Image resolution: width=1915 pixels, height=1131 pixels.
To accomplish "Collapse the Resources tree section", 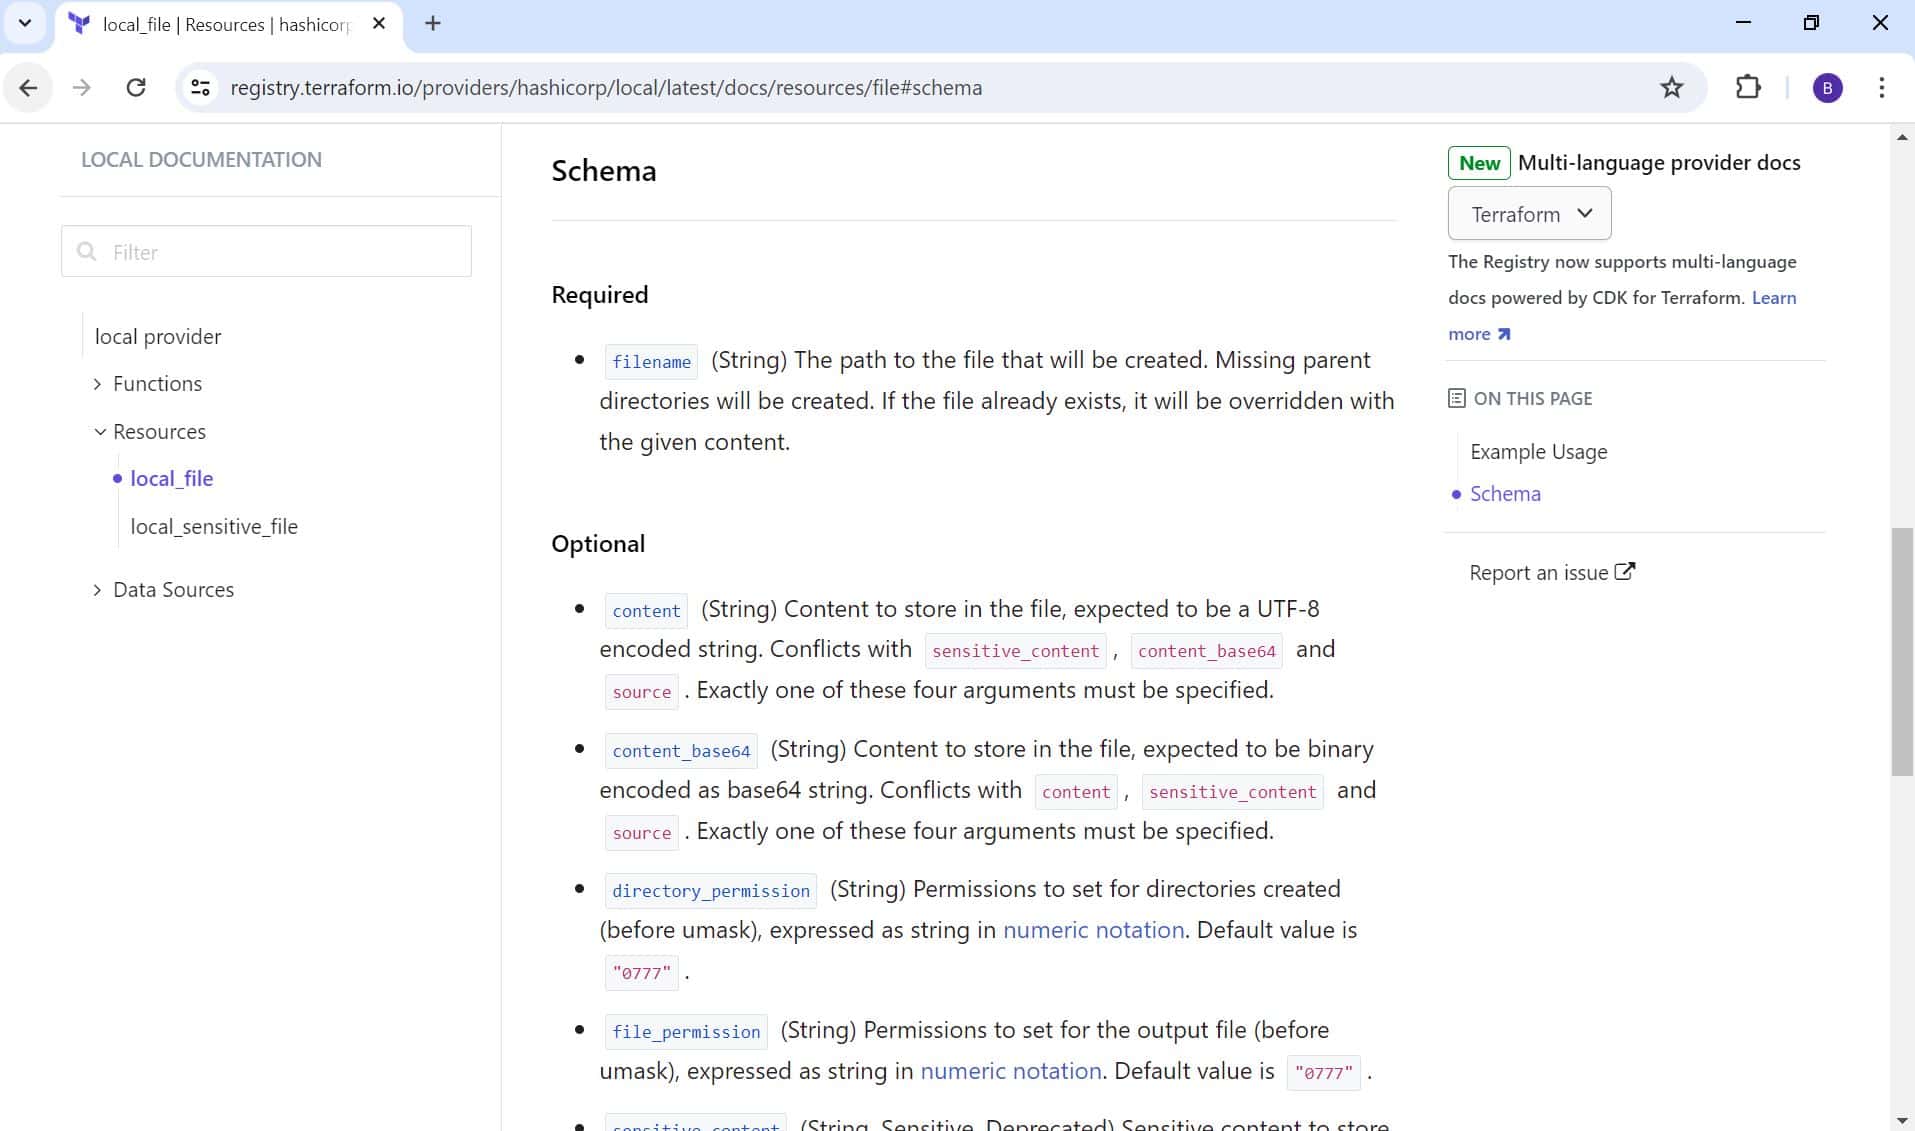I will point(100,432).
